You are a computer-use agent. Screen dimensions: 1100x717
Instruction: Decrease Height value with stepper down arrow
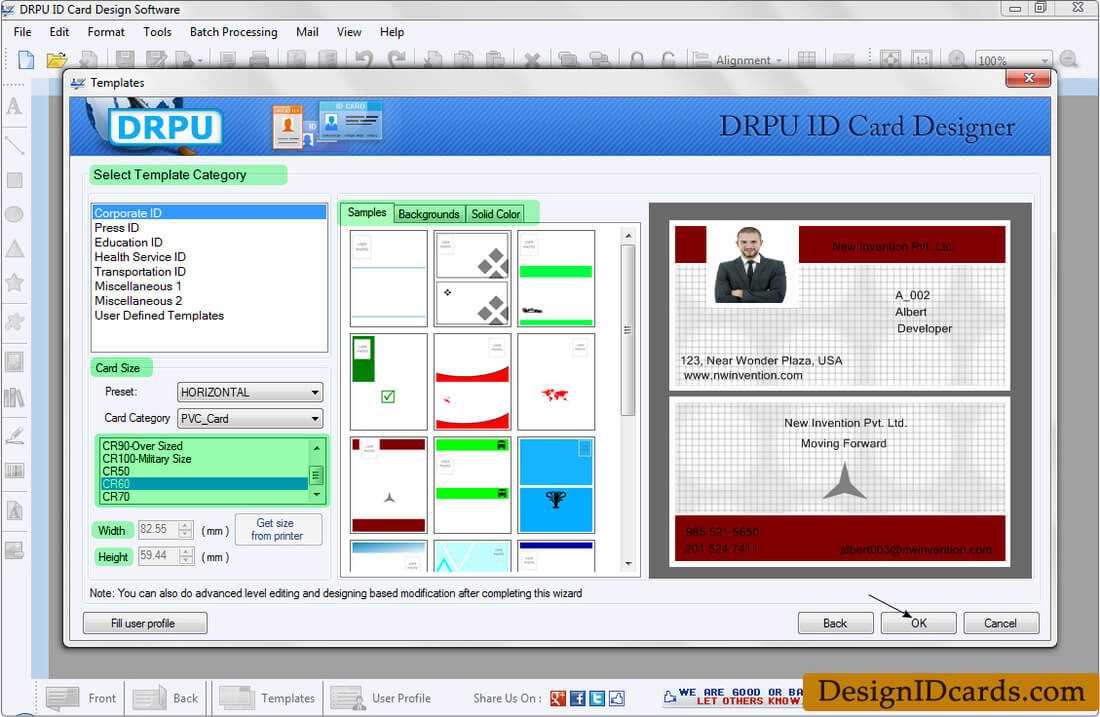pyautogui.click(x=186, y=561)
